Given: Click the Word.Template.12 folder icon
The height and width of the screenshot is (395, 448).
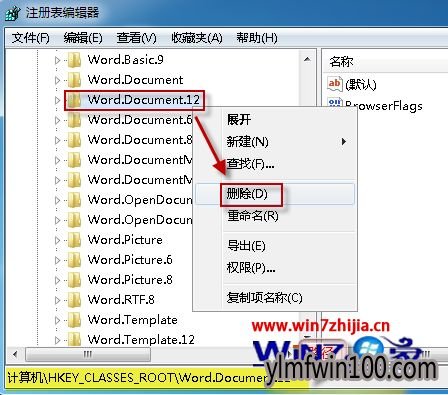Looking at the screenshot, I should [x=74, y=340].
